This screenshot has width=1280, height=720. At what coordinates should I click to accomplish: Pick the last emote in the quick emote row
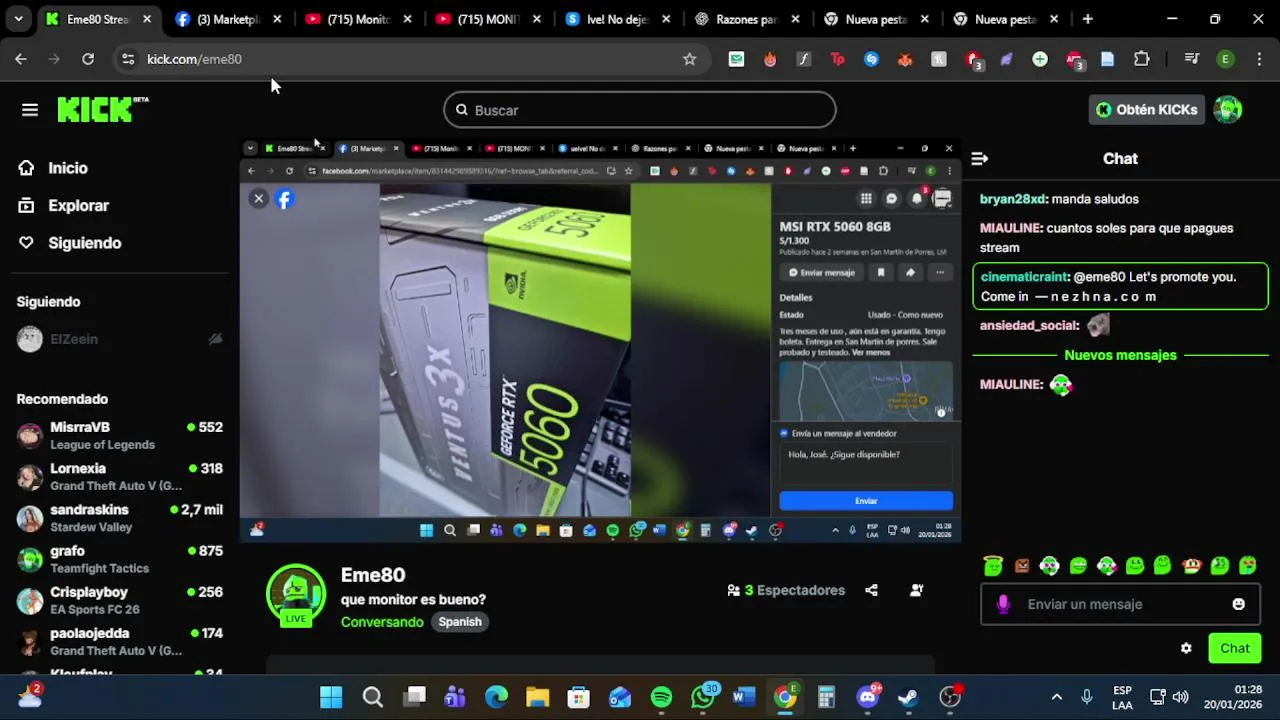point(1248,565)
